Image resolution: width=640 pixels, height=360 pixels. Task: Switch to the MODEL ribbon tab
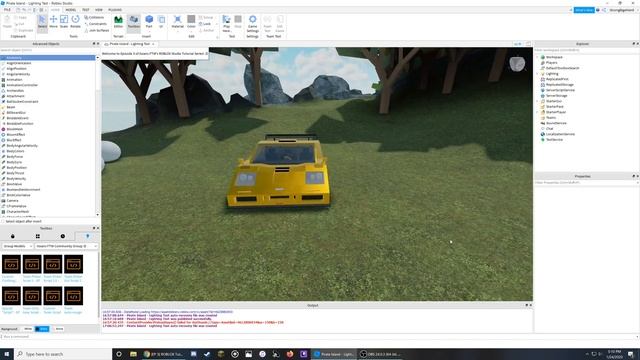[71, 9]
